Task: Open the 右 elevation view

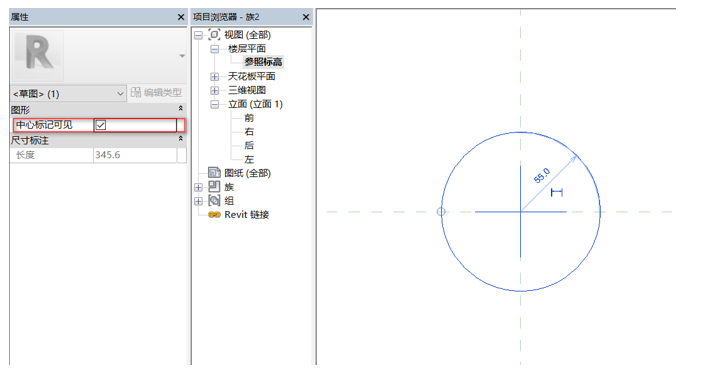Action: click(249, 132)
